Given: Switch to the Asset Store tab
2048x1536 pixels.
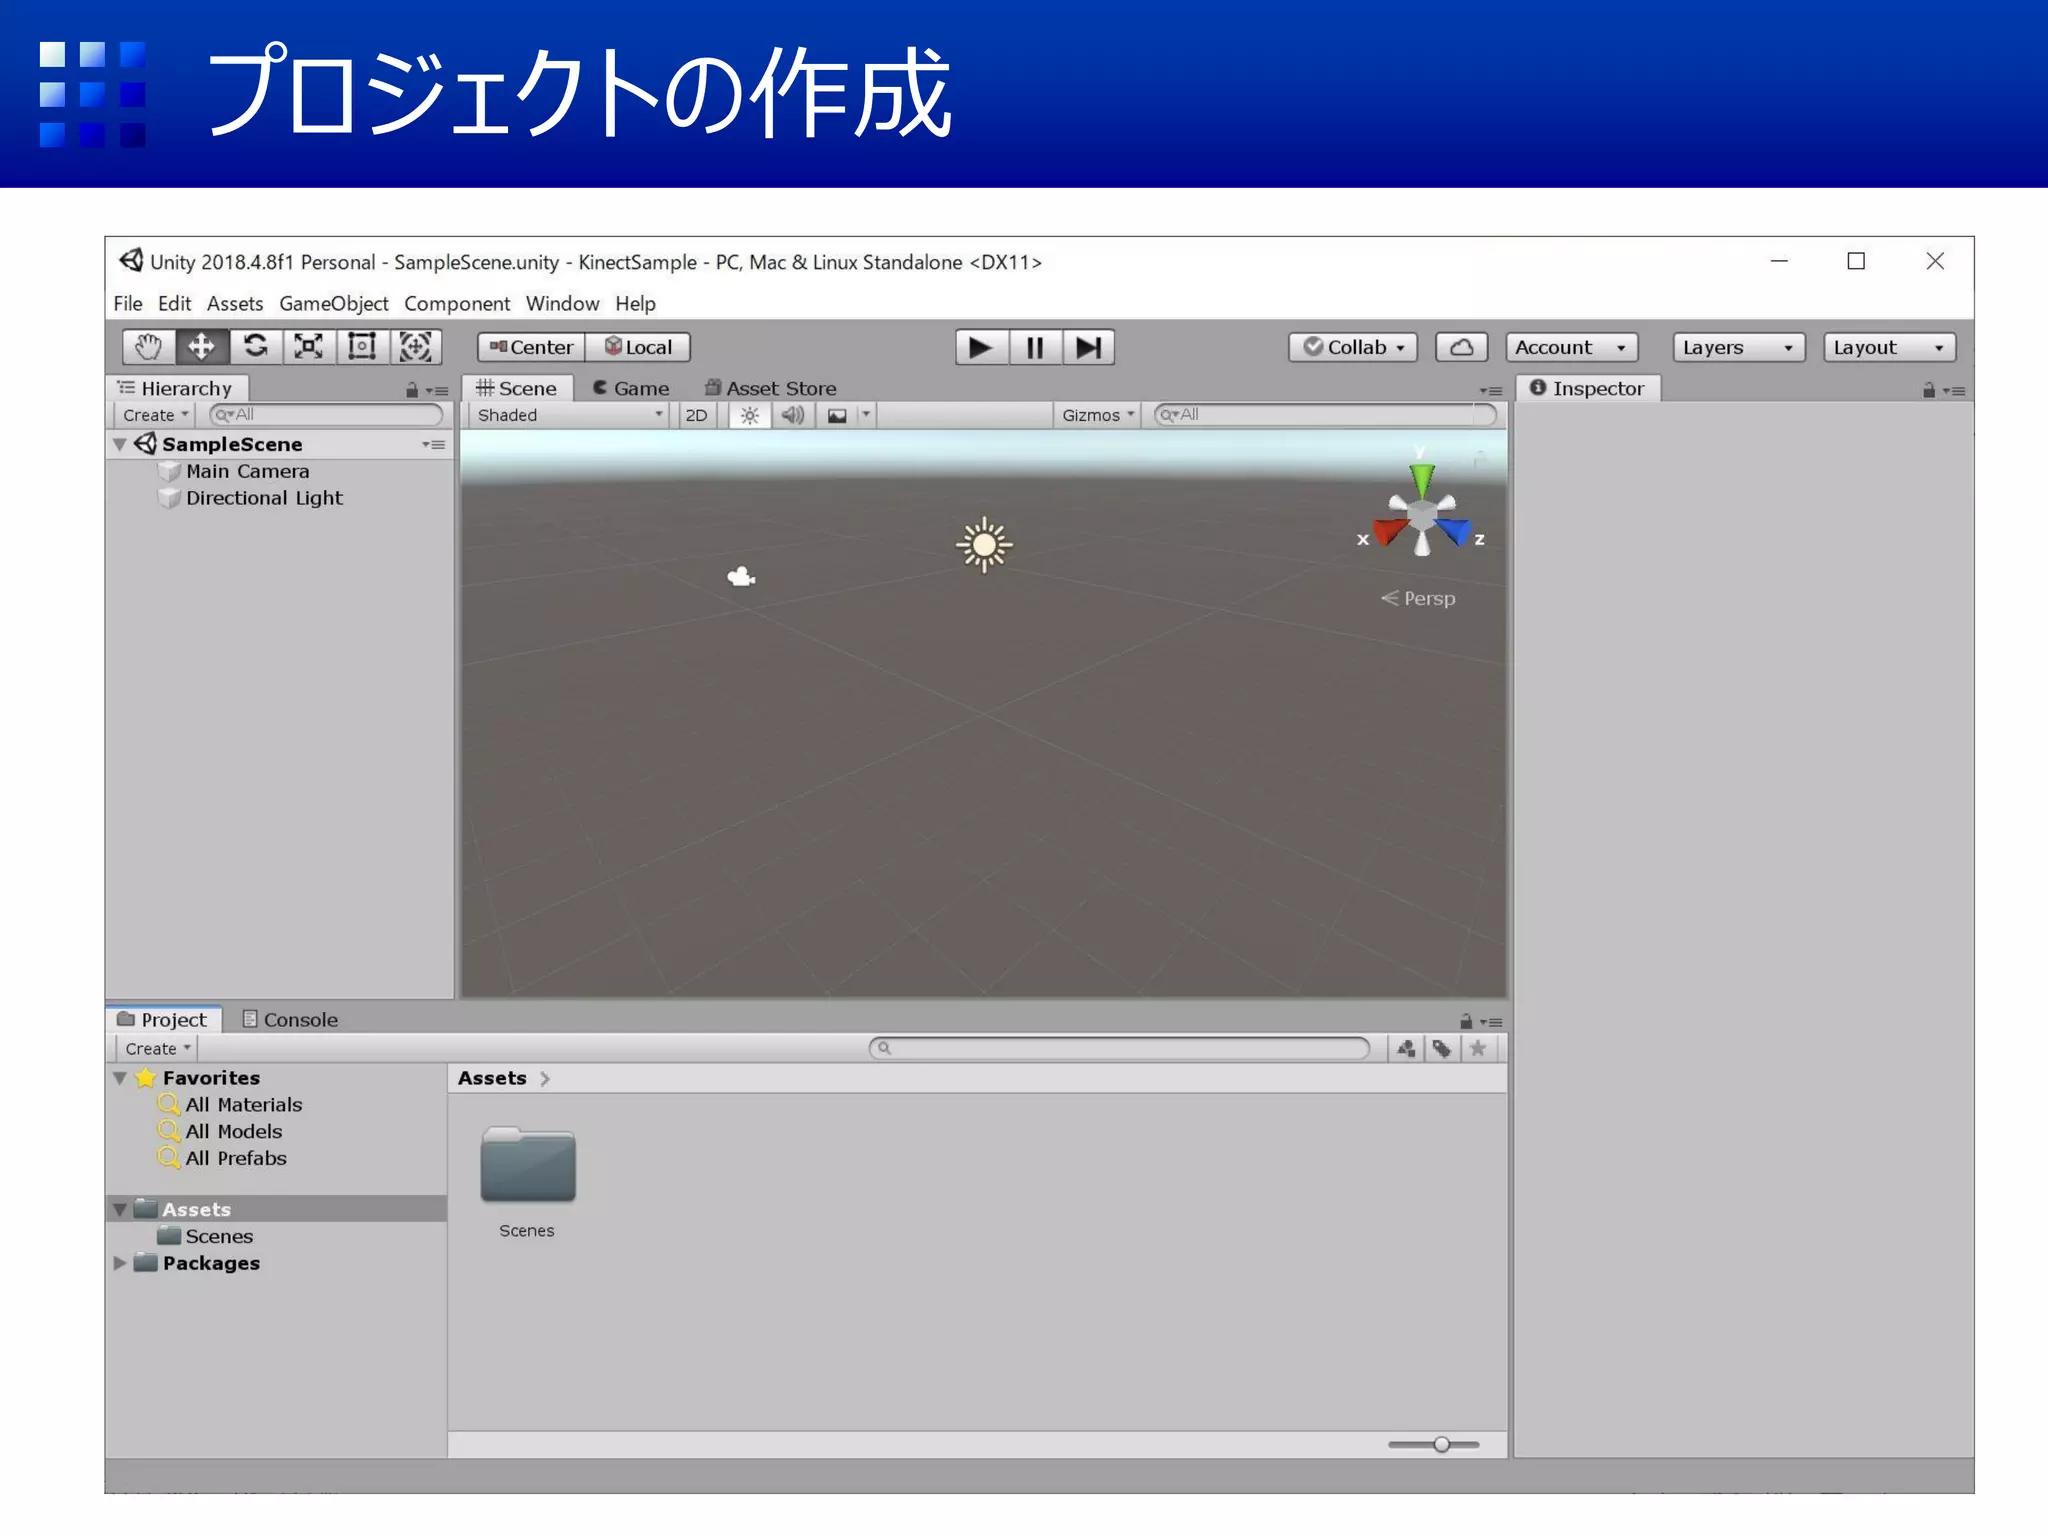Looking at the screenshot, I should pyautogui.click(x=771, y=388).
